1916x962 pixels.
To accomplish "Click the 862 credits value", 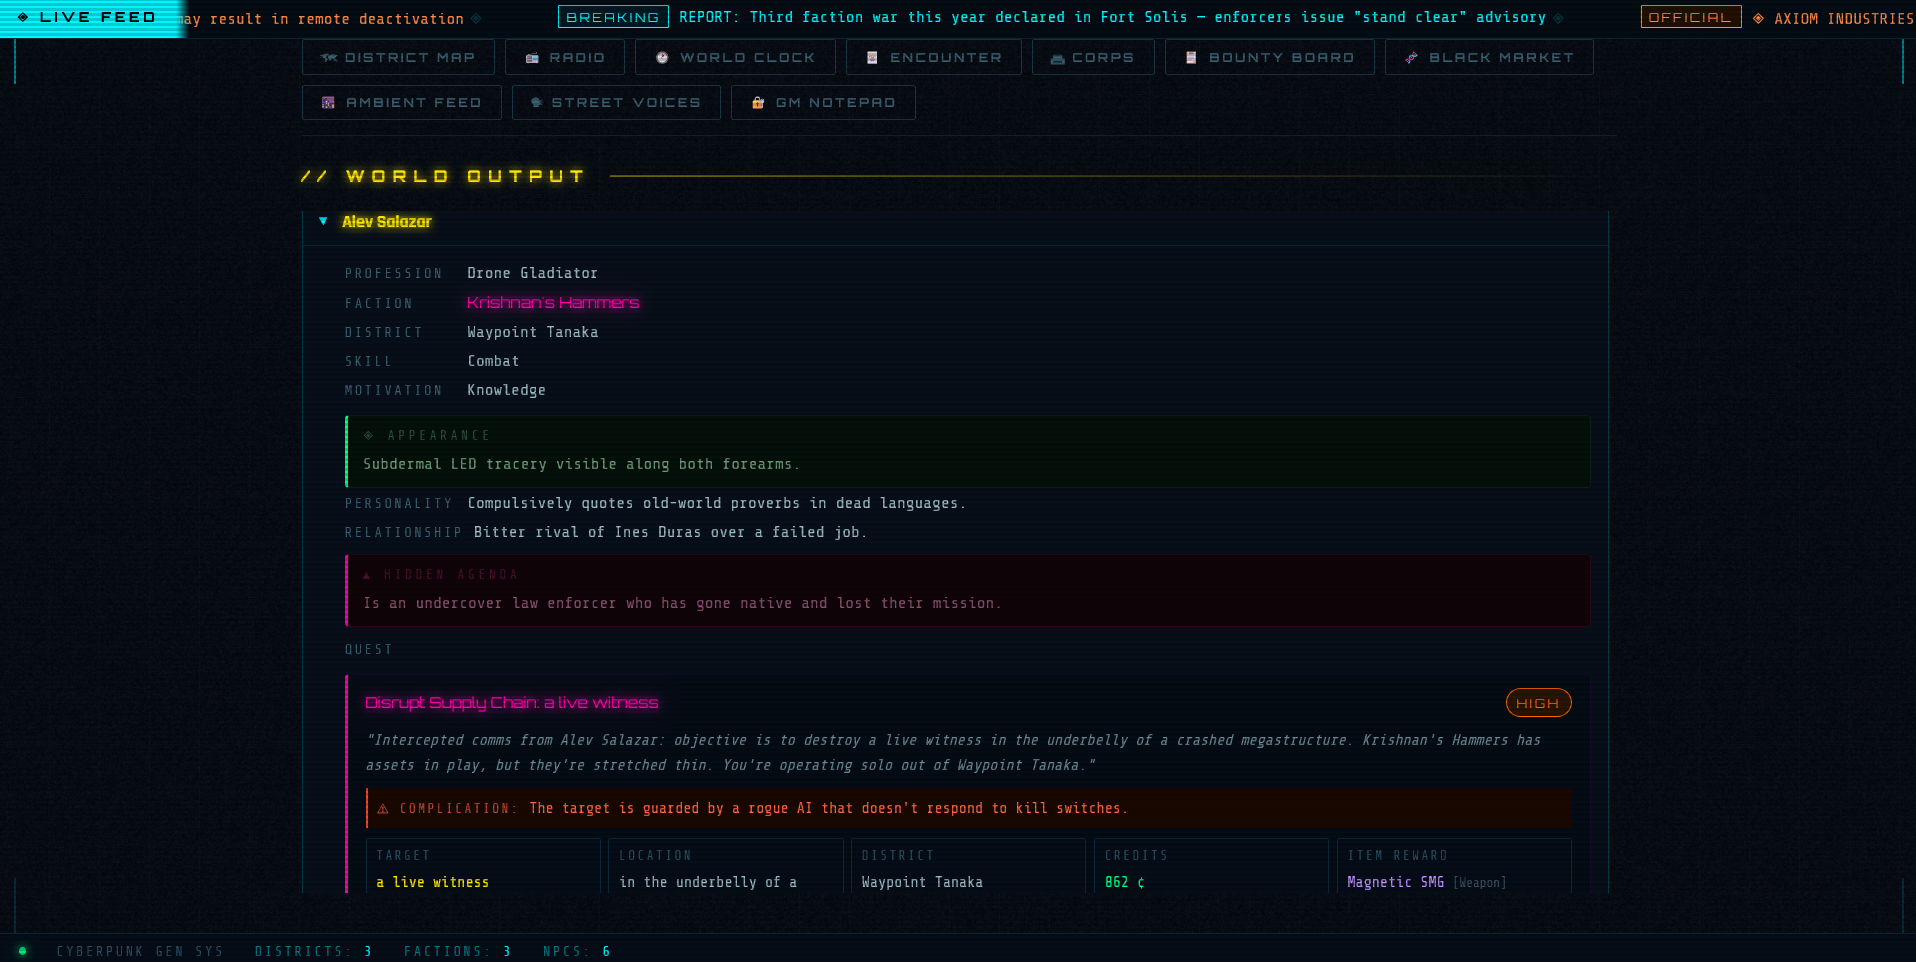I will point(1124,882).
